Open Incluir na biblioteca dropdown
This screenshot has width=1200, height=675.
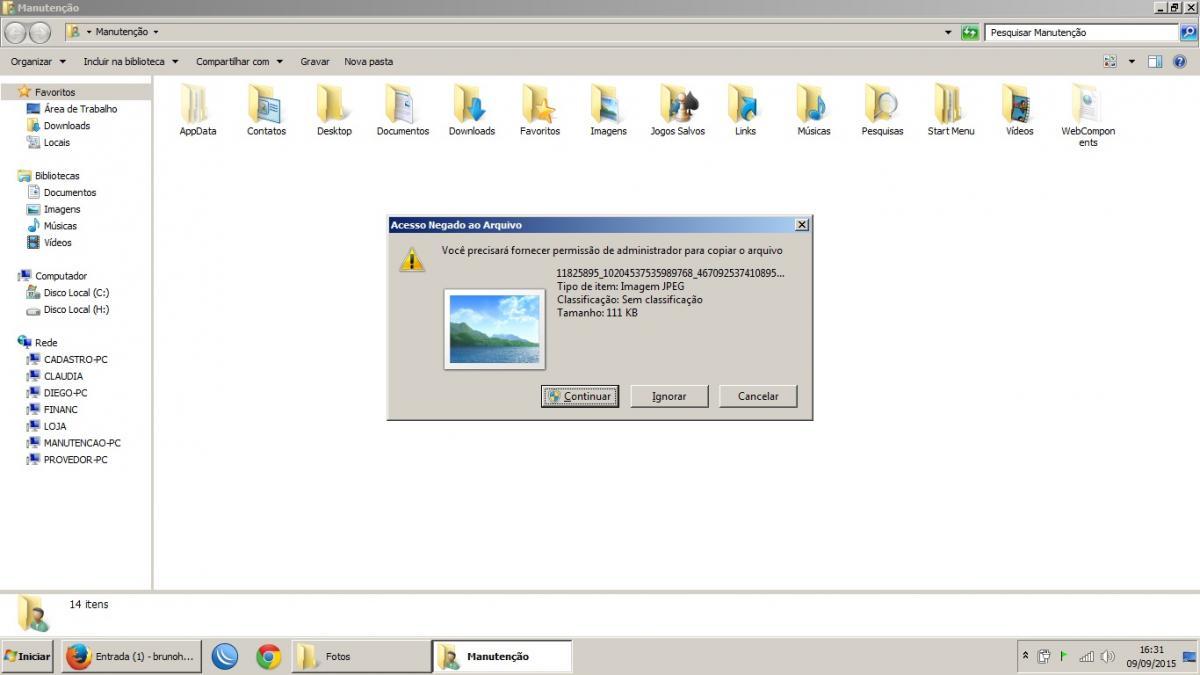[131, 61]
